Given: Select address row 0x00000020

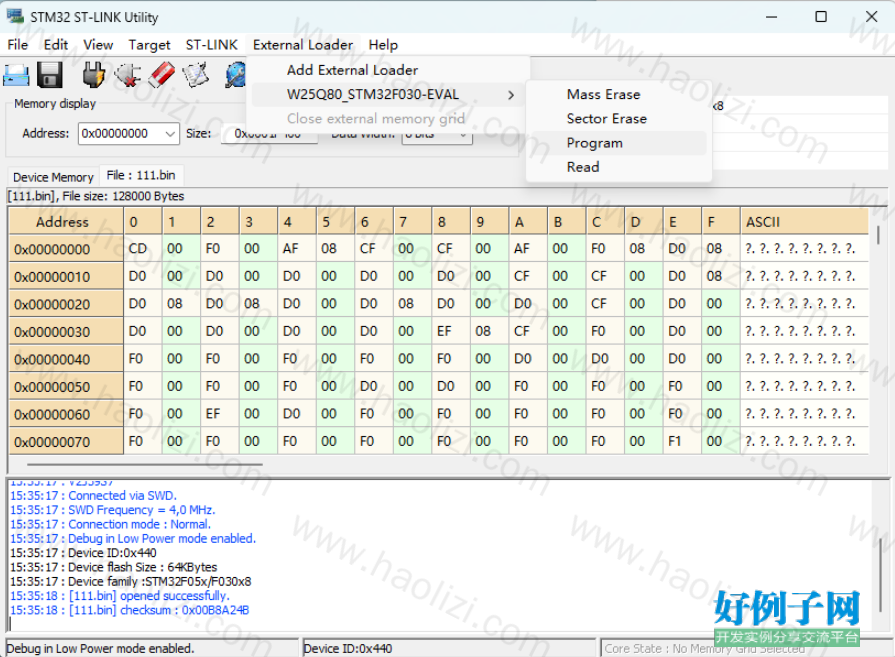Looking at the screenshot, I should 66,304.
